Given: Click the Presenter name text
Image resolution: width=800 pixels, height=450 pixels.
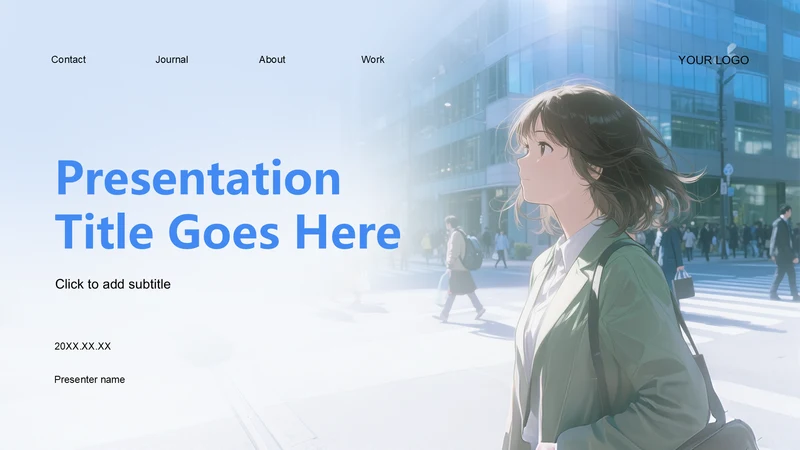Looking at the screenshot, I should coord(90,380).
